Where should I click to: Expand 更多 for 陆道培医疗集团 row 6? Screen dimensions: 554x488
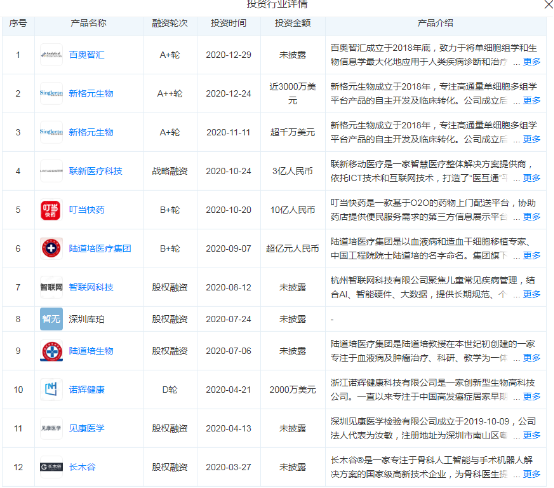(x=532, y=255)
